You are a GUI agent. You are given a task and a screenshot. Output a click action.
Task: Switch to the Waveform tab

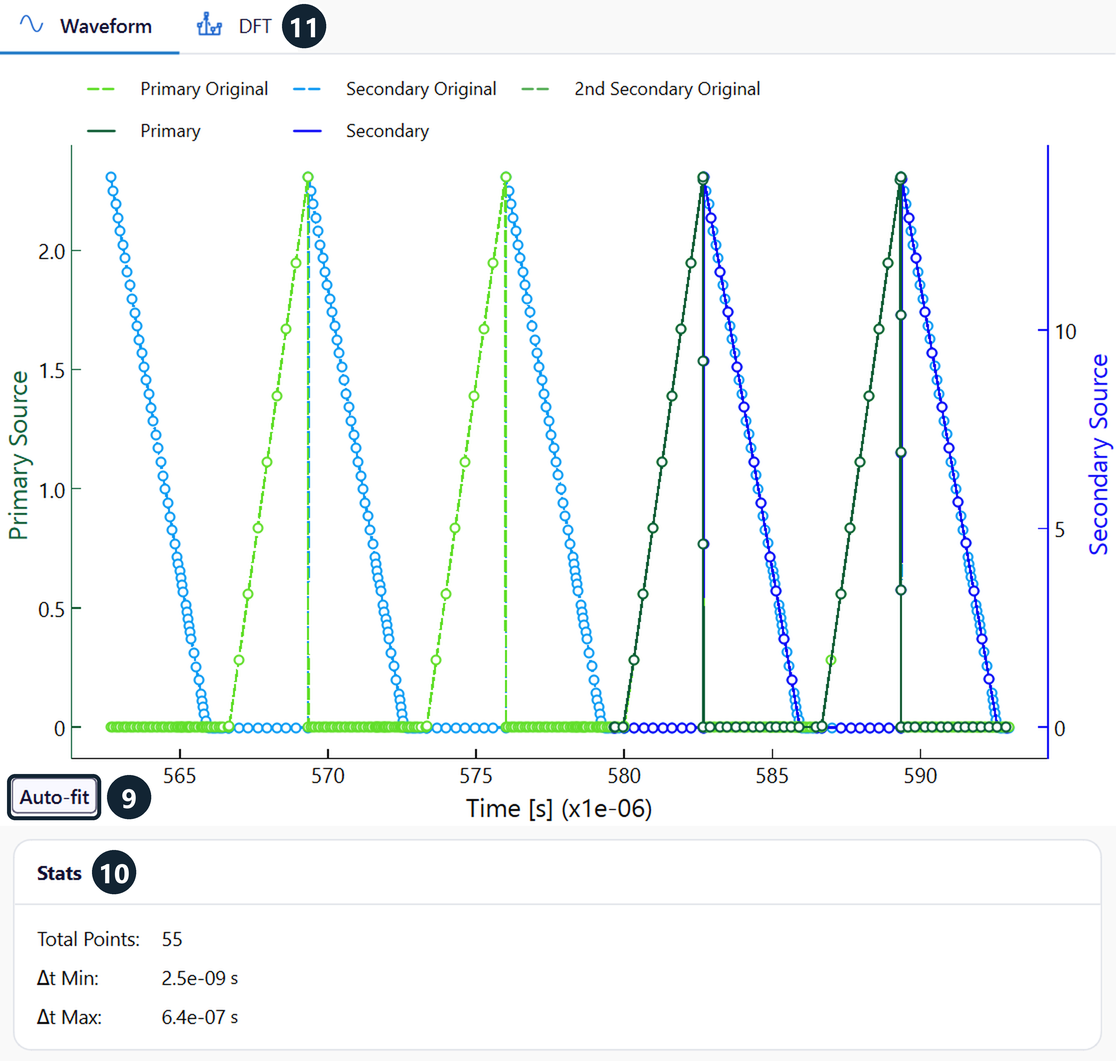coord(89,26)
